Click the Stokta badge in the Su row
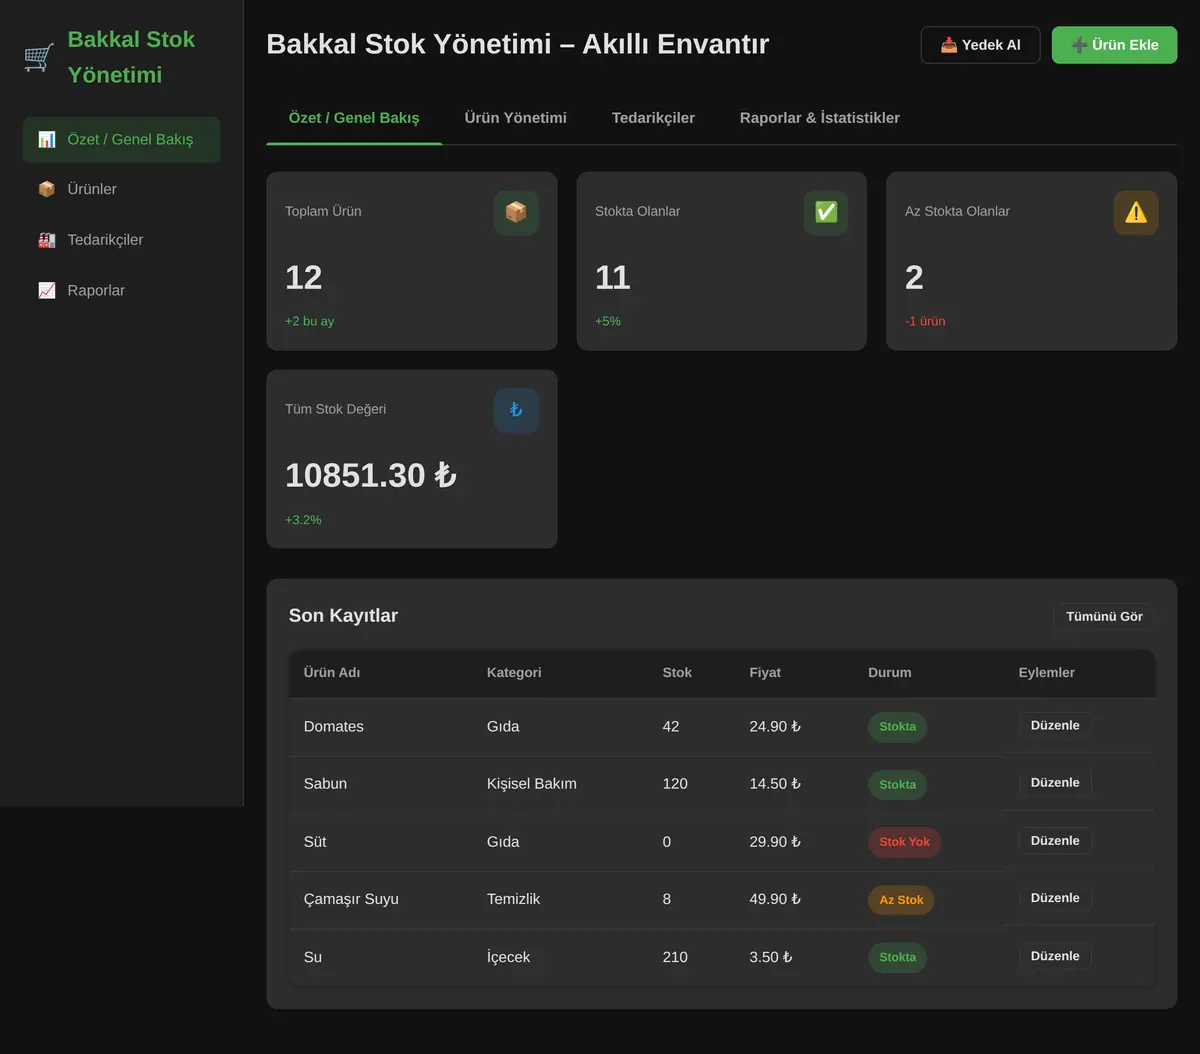 (x=897, y=957)
